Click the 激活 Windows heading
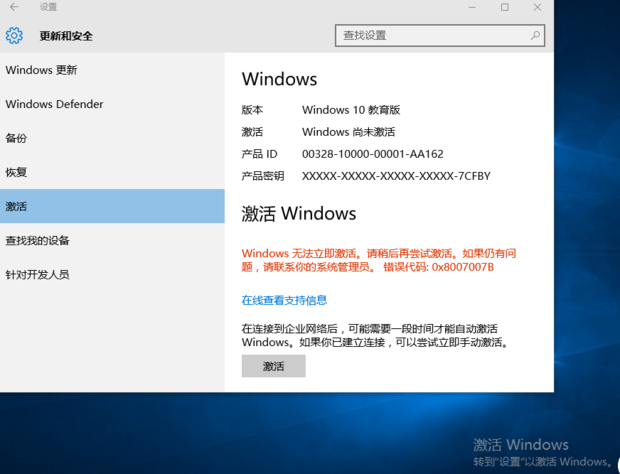 coord(299,213)
